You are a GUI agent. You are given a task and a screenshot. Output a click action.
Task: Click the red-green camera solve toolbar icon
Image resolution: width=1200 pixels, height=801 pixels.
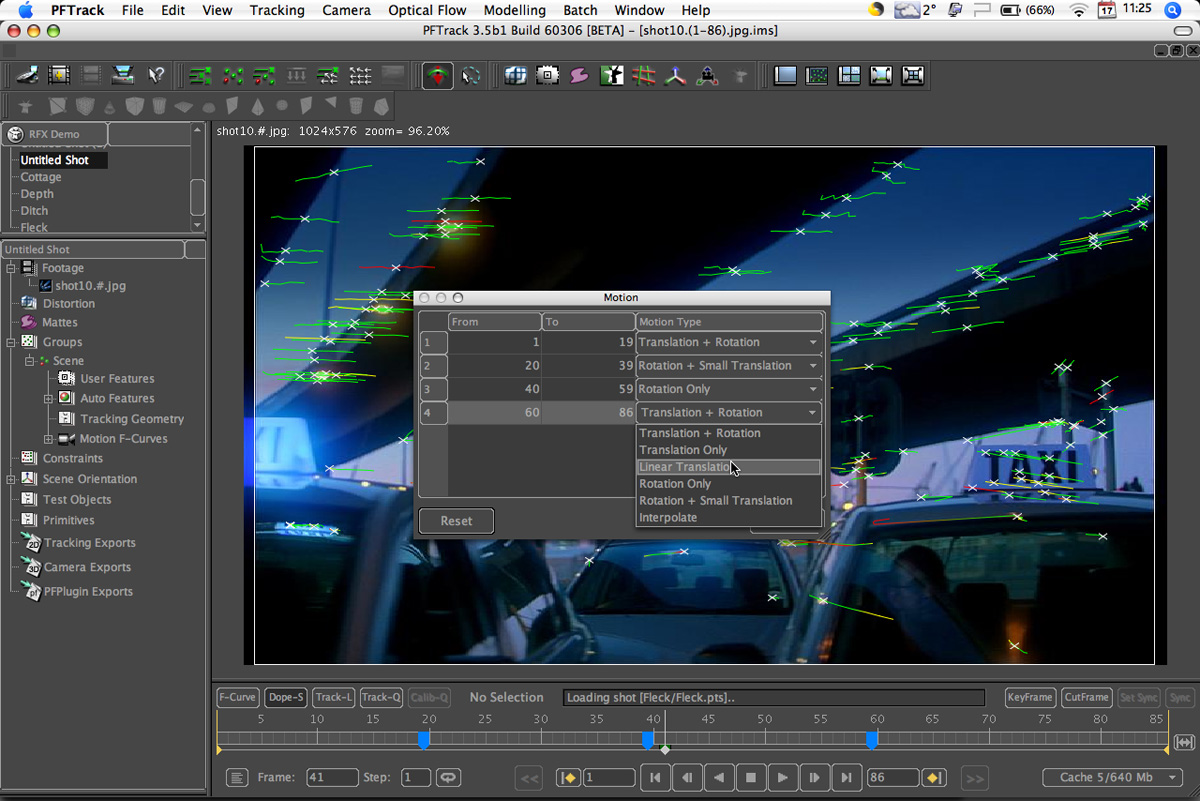point(437,75)
